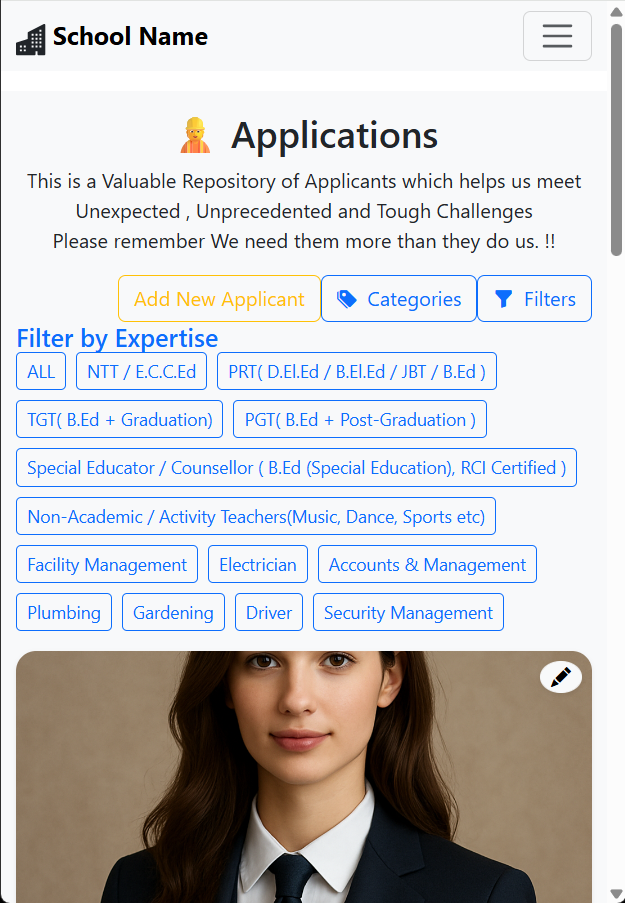
Task: Open the hamburger navigation menu
Action: (557, 36)
